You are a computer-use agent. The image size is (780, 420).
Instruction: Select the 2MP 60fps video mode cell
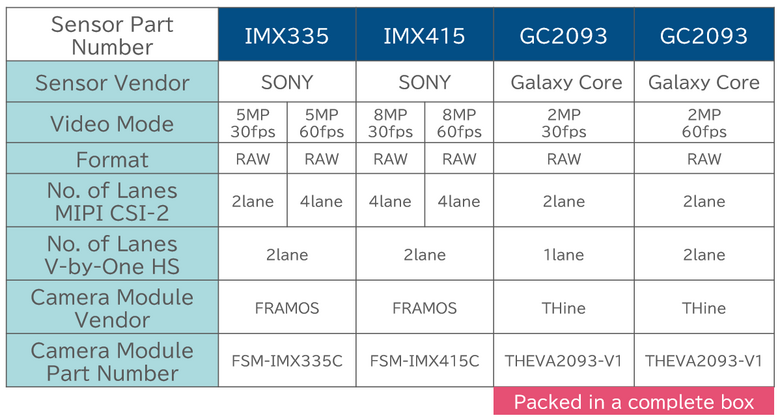click(x=704, y=124)
